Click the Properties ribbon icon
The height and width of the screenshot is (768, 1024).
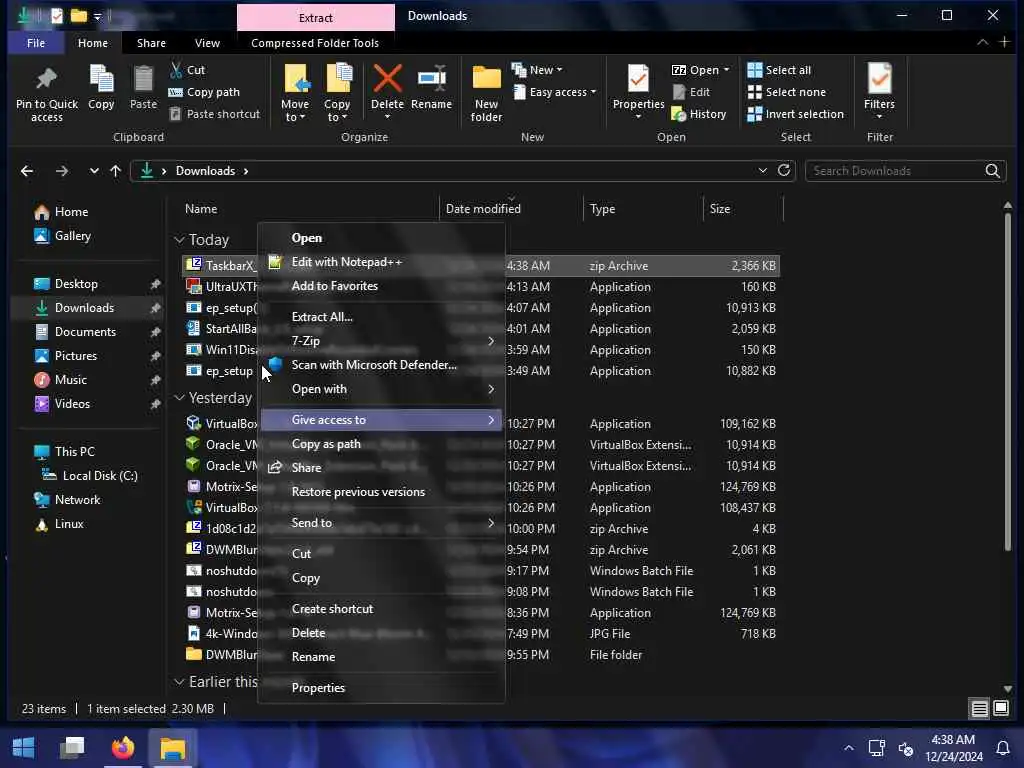pos(638,78)
